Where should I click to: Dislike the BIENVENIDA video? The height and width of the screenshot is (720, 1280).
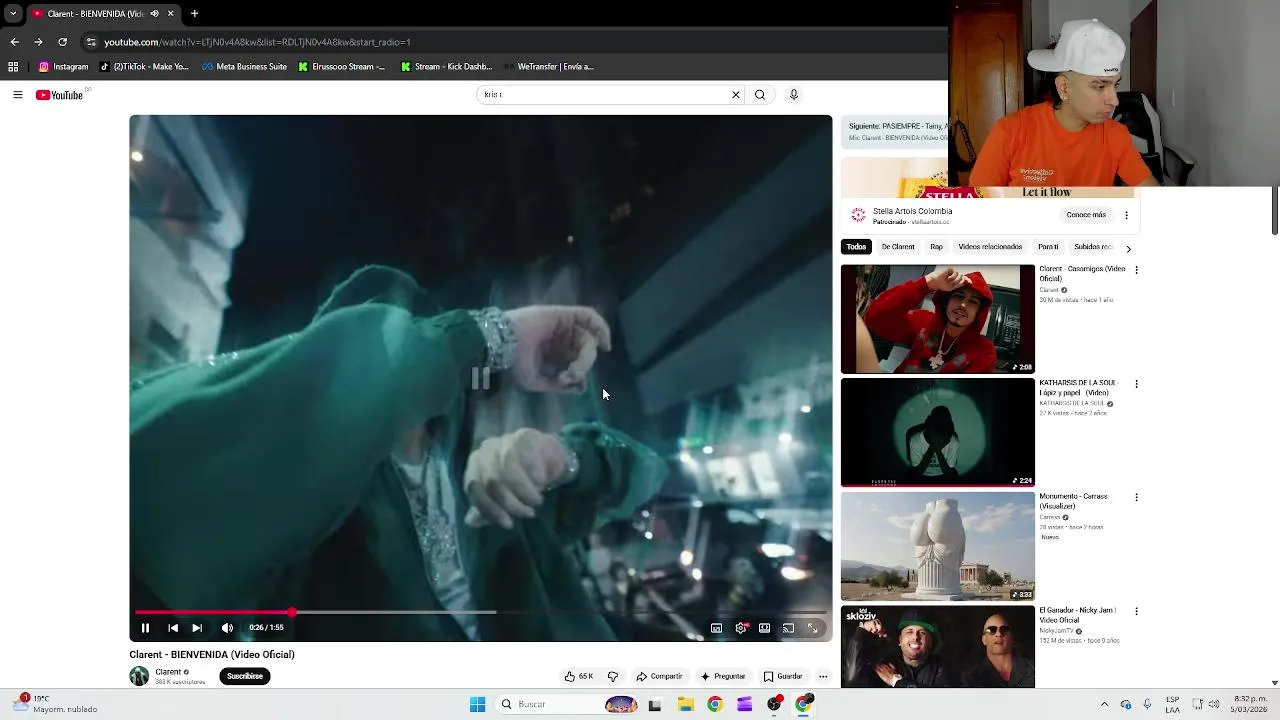tap(613, 676)
